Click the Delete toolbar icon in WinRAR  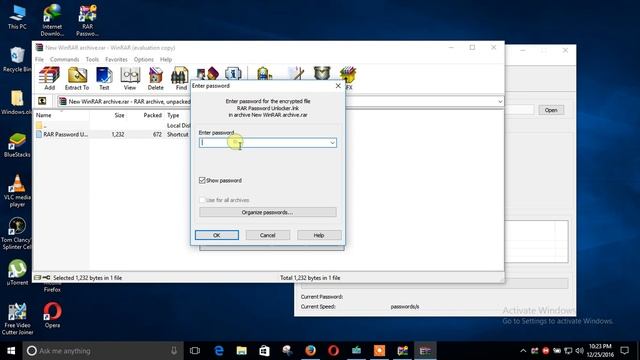coord(156,78)
